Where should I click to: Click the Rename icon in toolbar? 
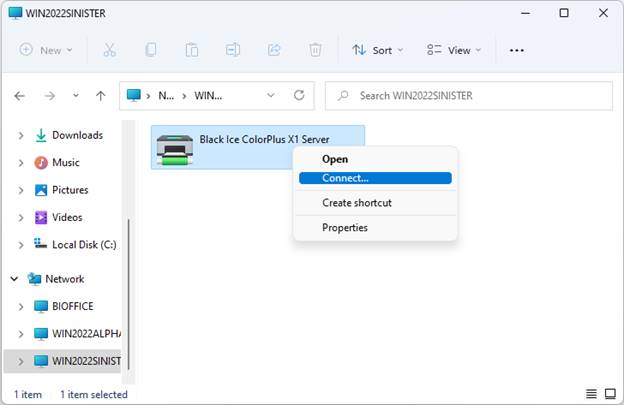point(232,50)
